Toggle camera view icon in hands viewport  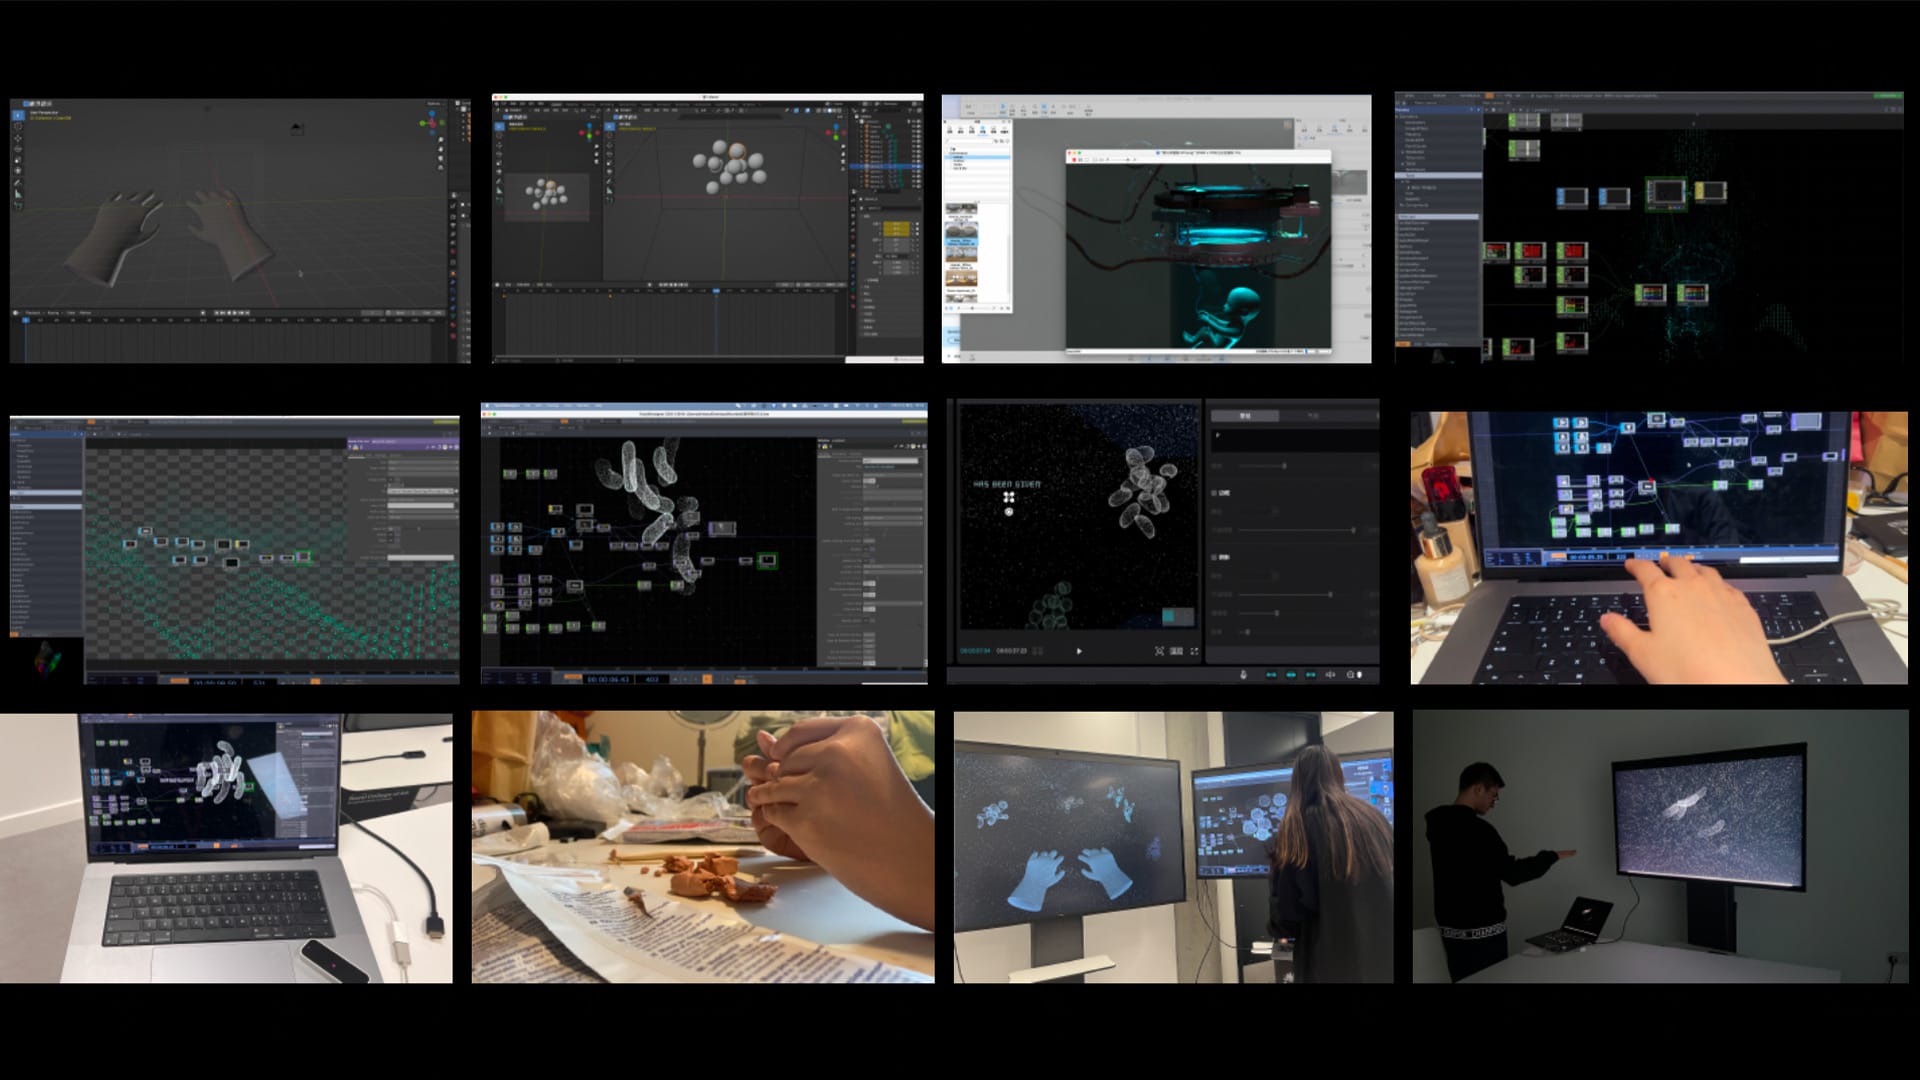point(441,158)
